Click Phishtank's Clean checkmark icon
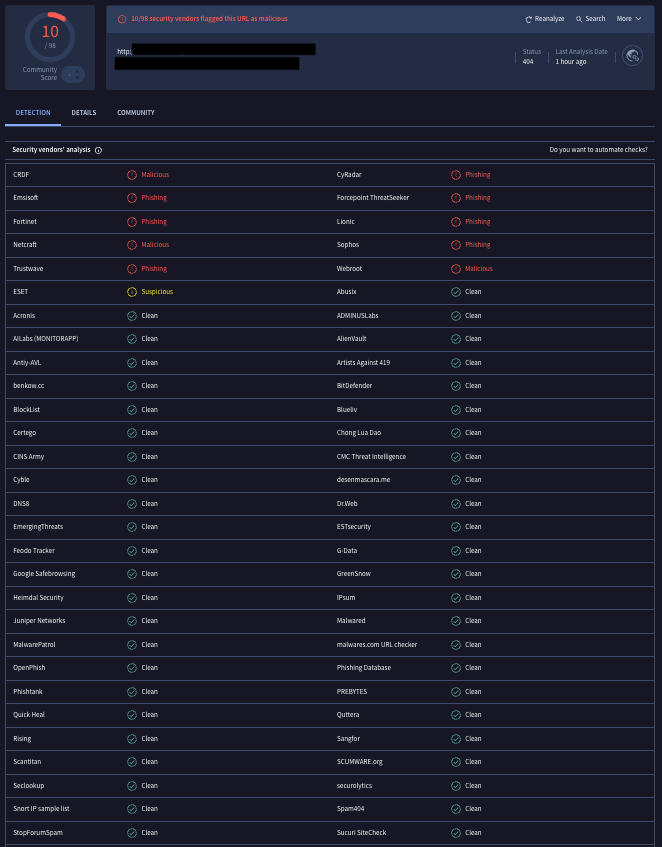 tap(132, 692)
